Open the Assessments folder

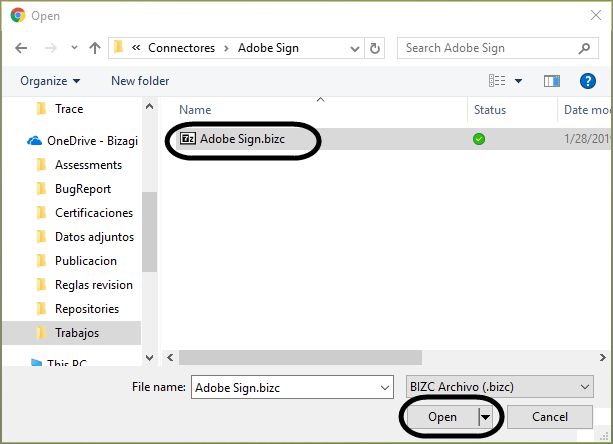(x=88, y=165)
